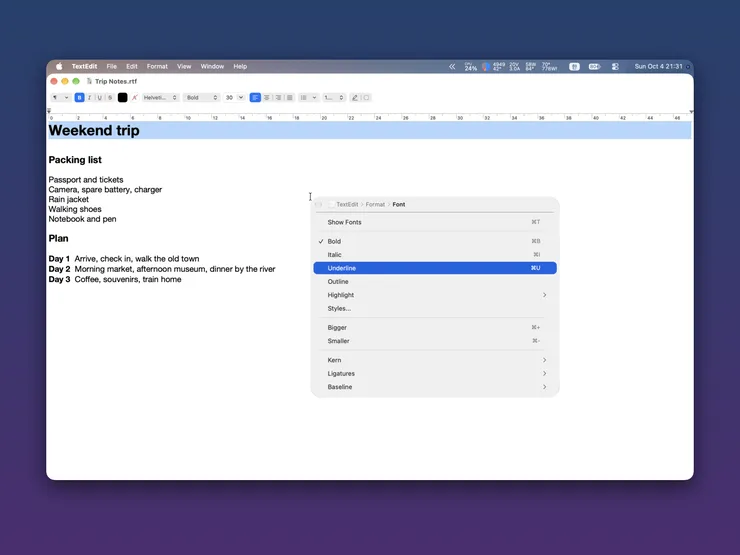
Task: Click the right margin marker on the ruler
Action: [x=691, y=112]
